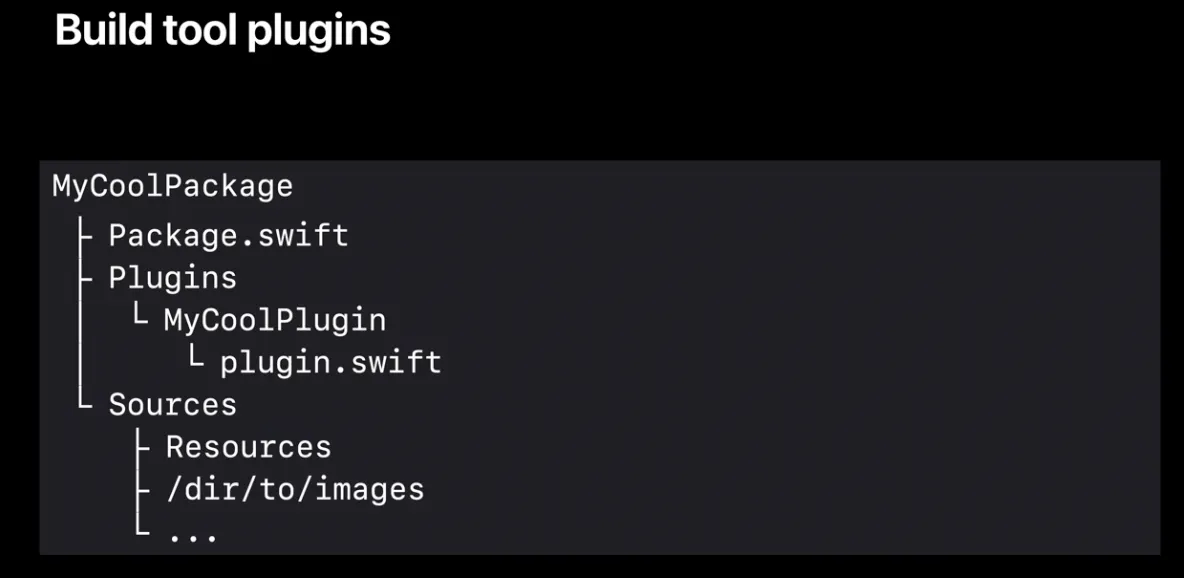Select the MyCoolPlugin folder
Screen dimensions: 1184x578
[274, 320]
